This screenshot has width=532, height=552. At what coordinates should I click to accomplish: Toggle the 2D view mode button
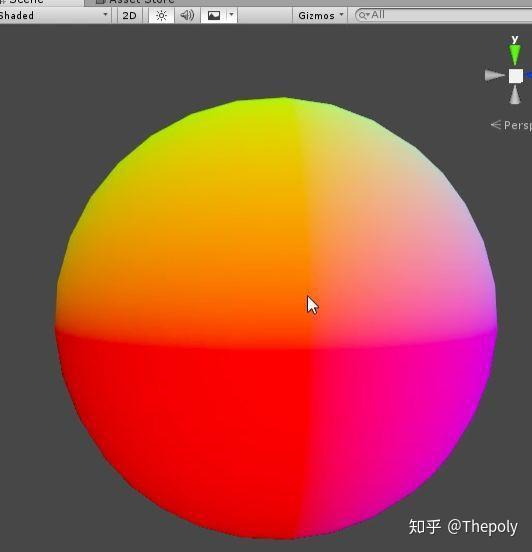tap(129, 15)
